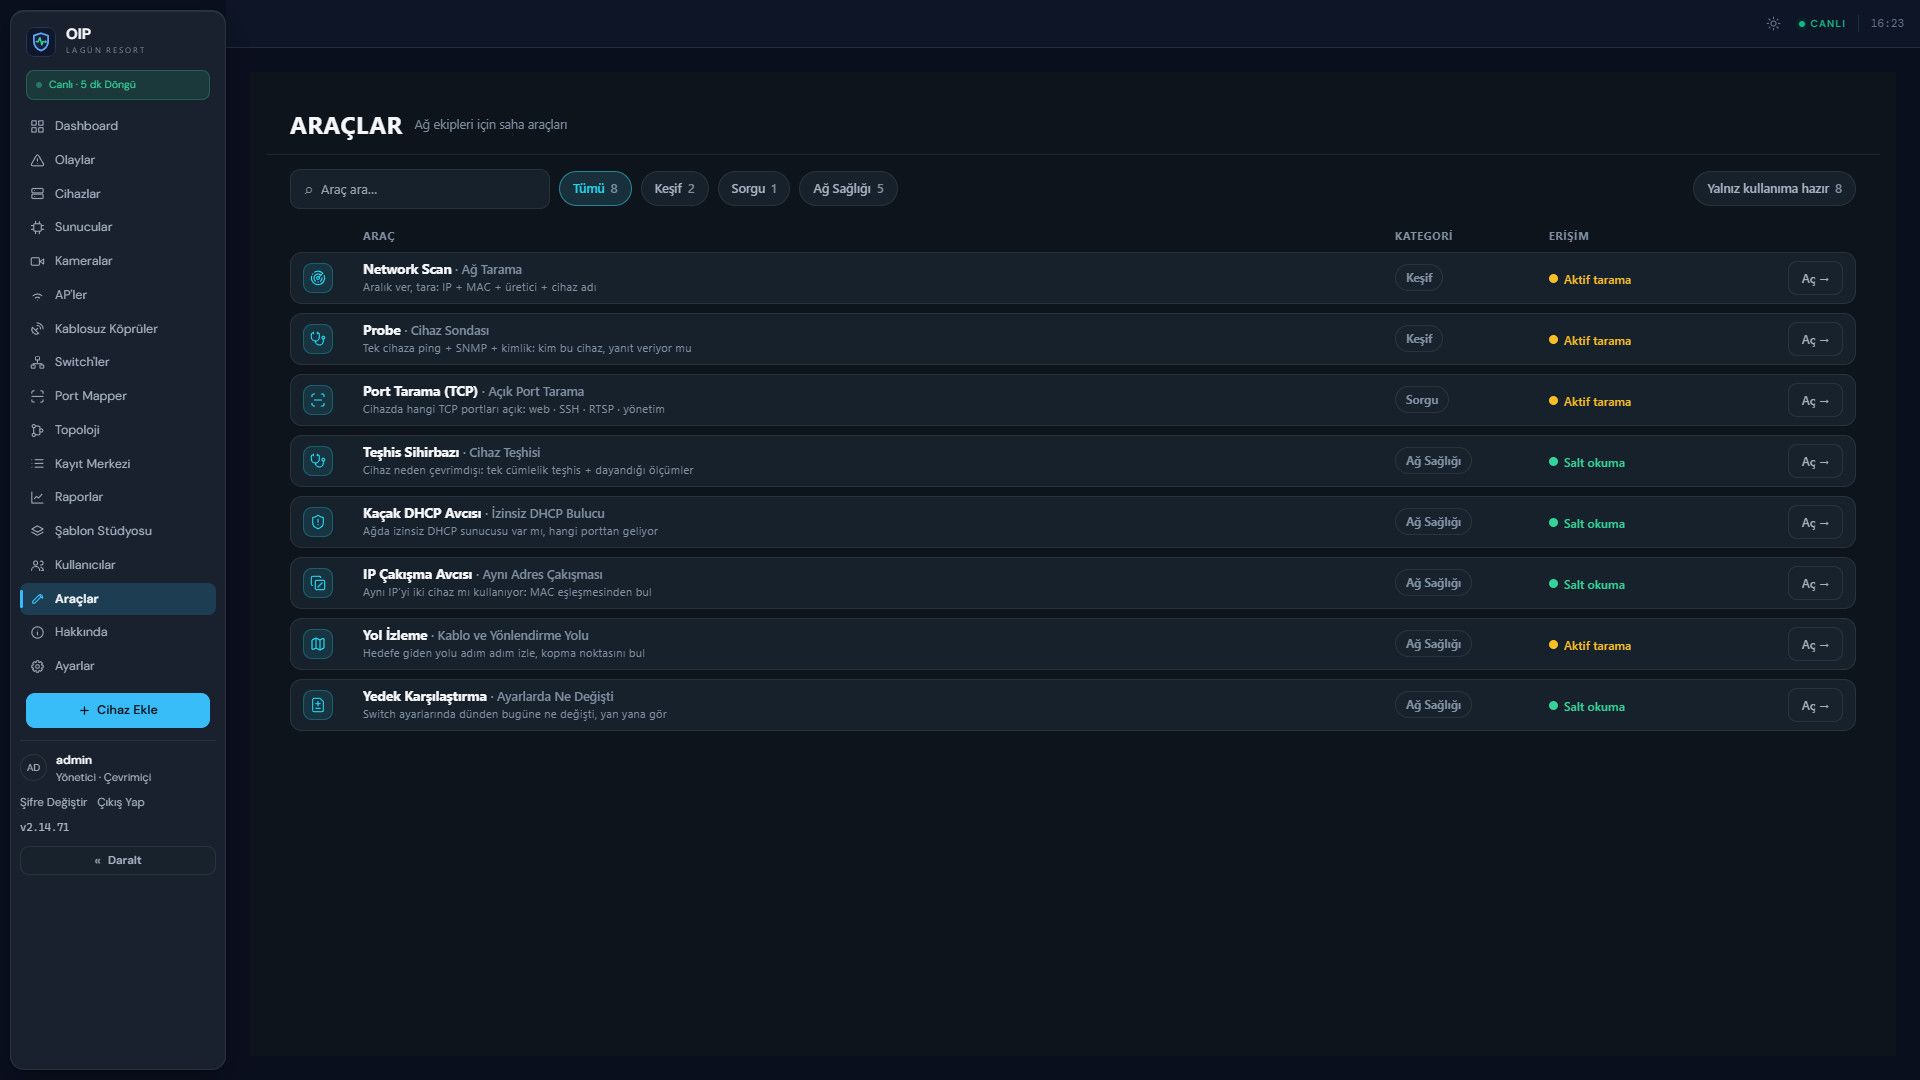Click the Cihaz Ekle button

(118, 710)
